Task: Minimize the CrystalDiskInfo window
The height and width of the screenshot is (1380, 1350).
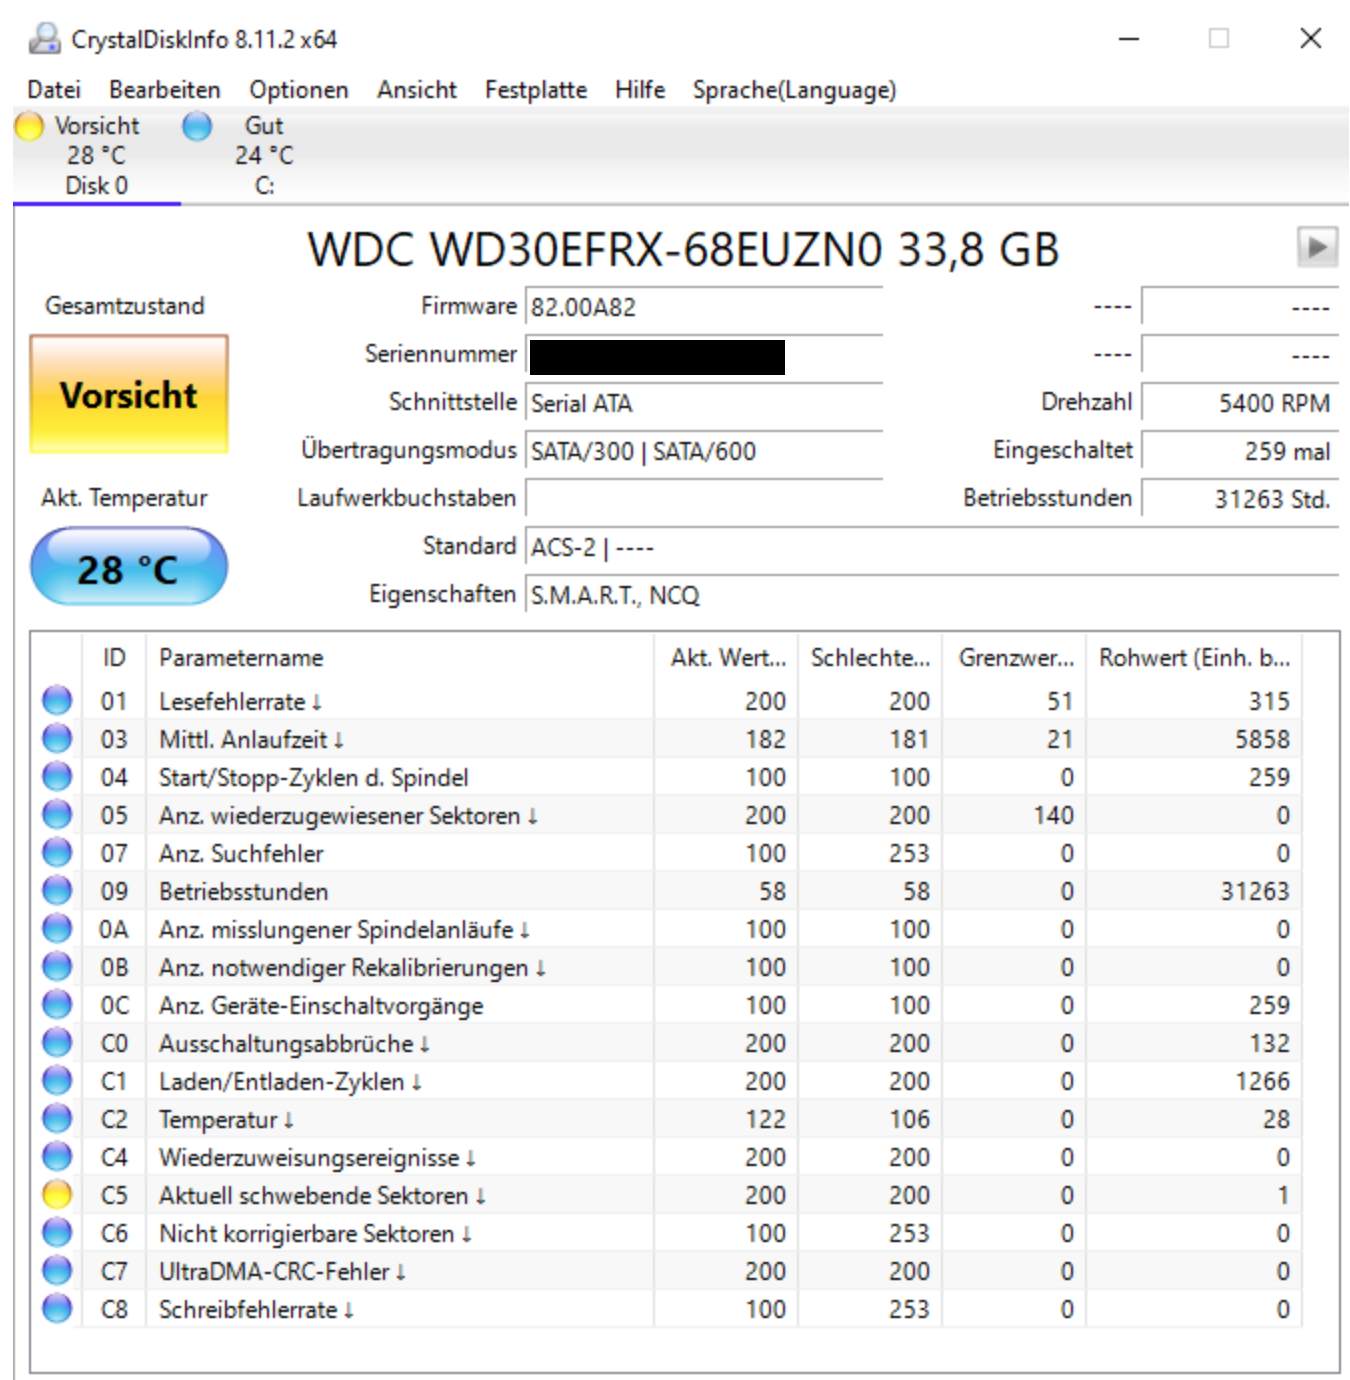Action: coord(1129,38)
